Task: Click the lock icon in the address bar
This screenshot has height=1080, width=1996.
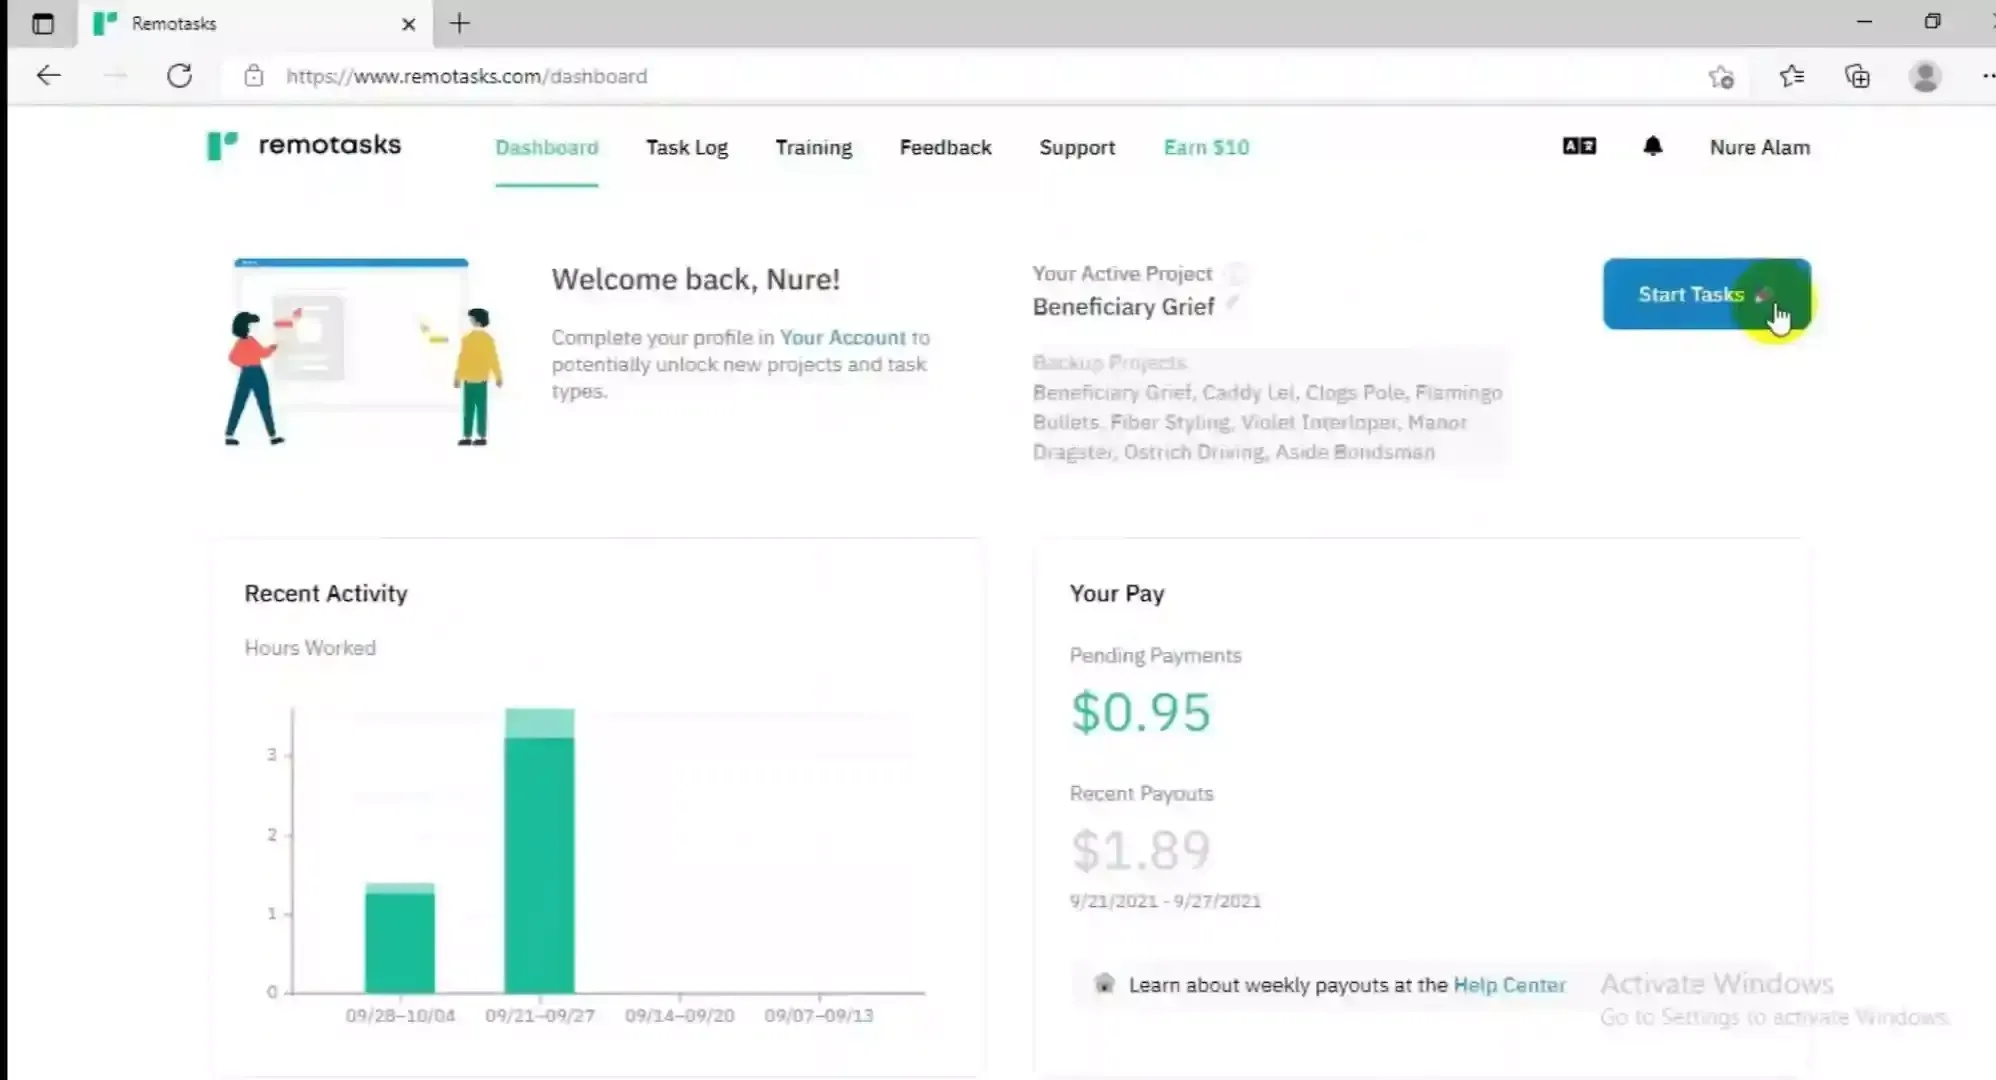Action: [254, 76]
